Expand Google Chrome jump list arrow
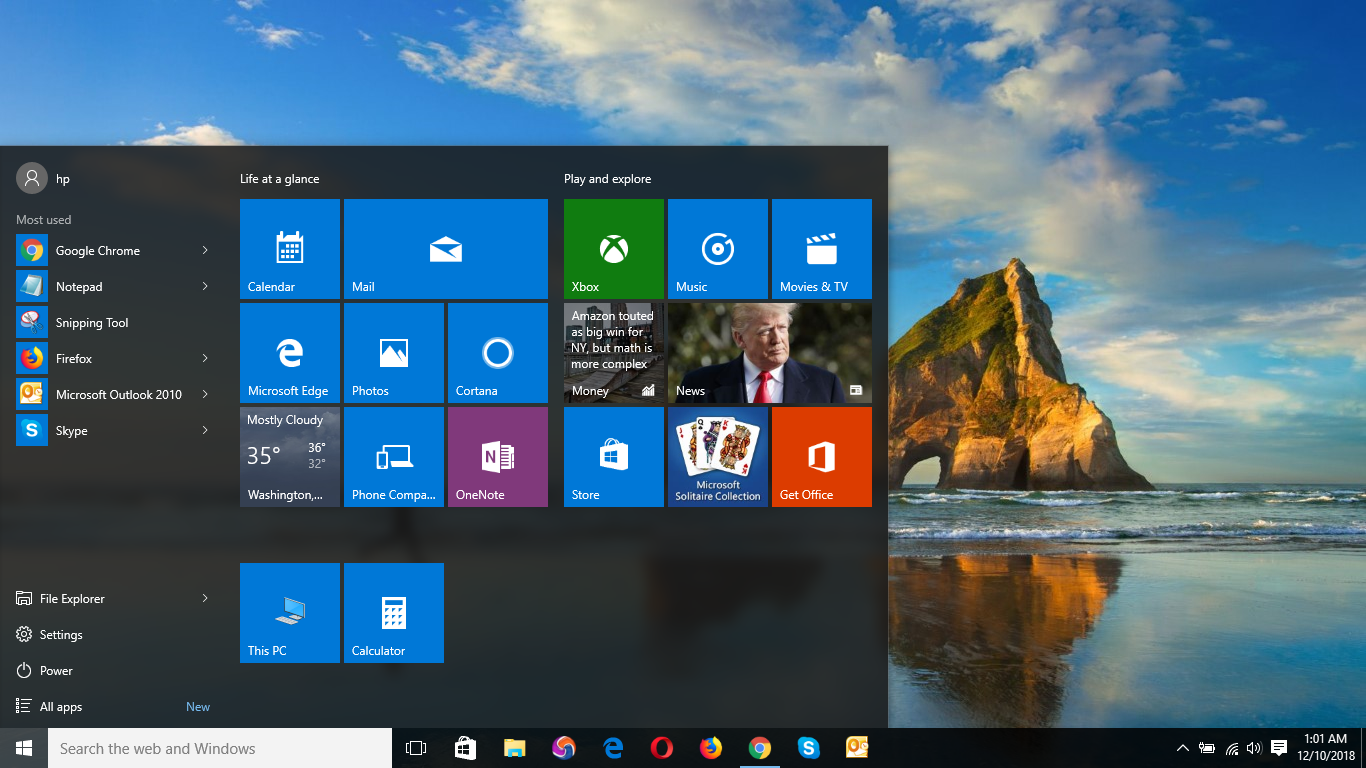 (204, 250)
